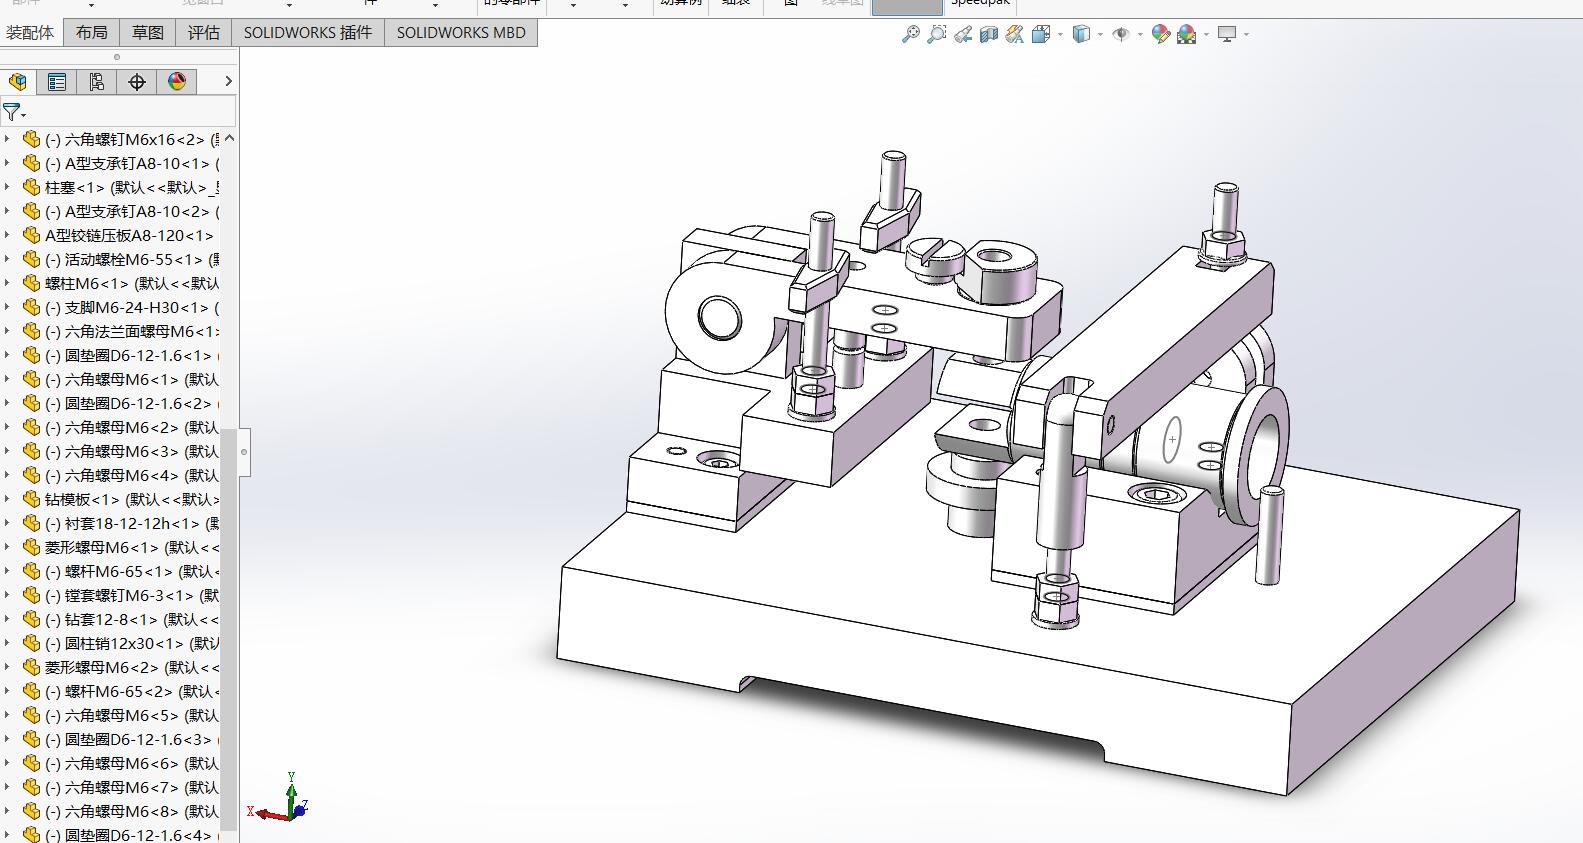1583x843 pixels.
Task: Click the View Orientation cube icon
Action: click(1040, 34)
